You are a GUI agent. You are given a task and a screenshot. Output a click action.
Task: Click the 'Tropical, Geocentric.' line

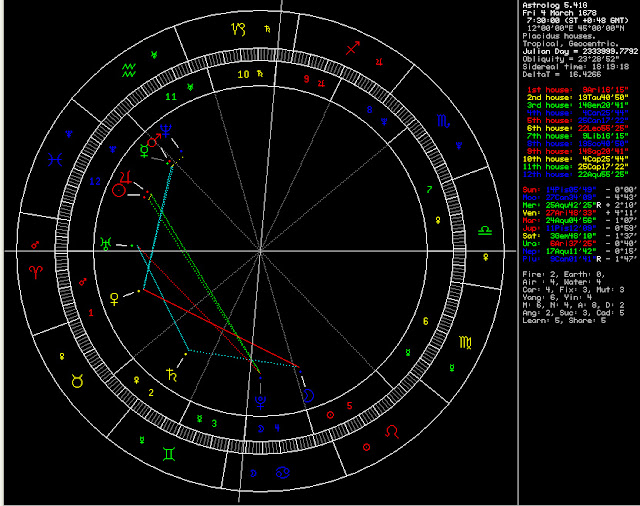(x=570, y=44)
